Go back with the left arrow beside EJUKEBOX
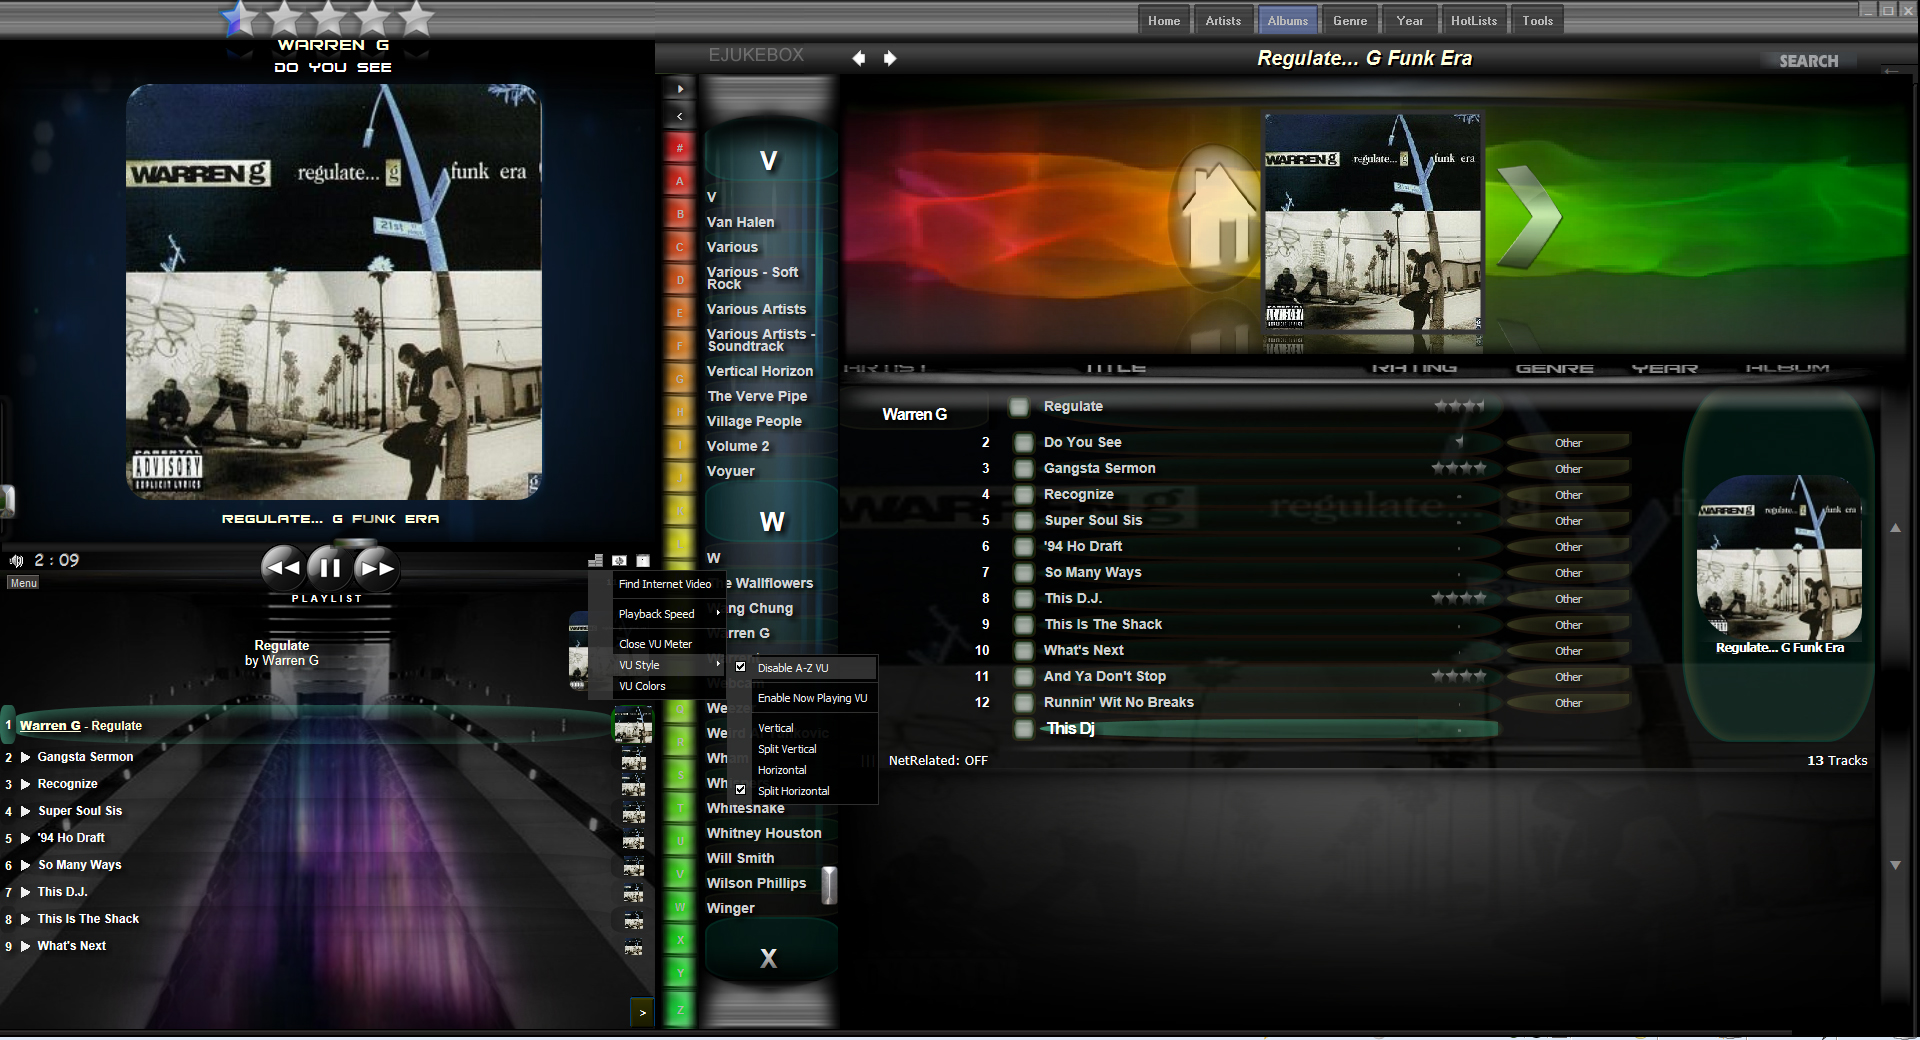 (858, 58)
